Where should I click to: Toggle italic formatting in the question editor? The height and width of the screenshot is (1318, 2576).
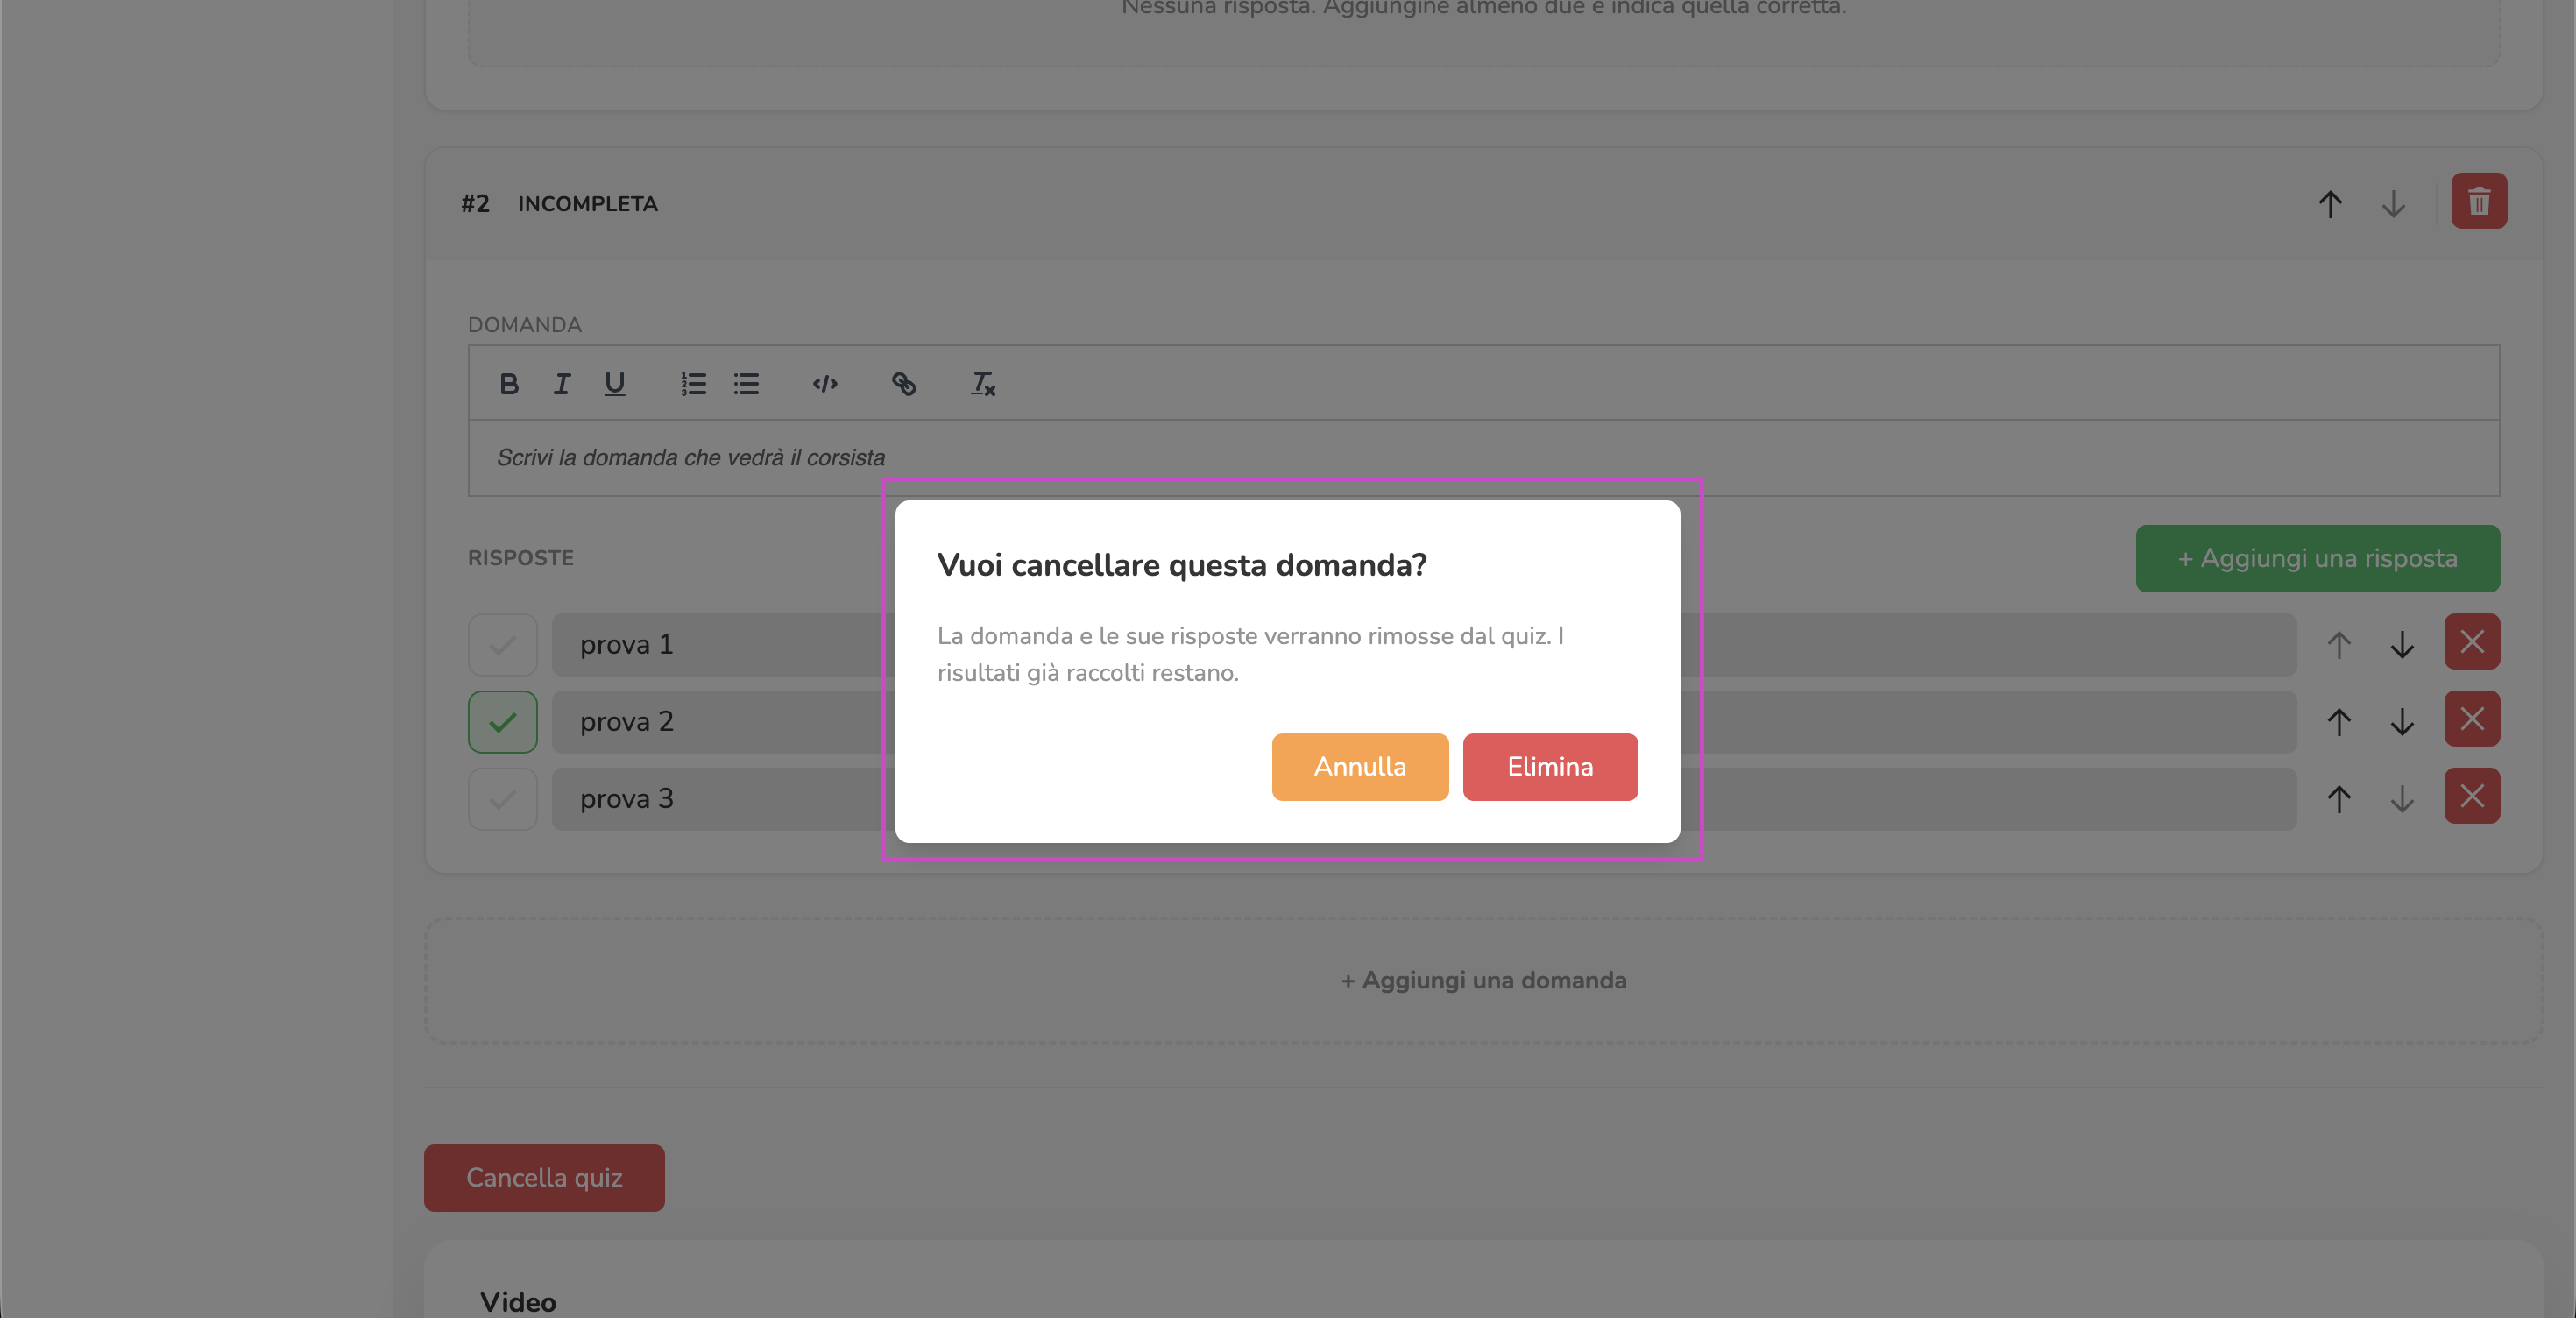(x=562, y=384)
